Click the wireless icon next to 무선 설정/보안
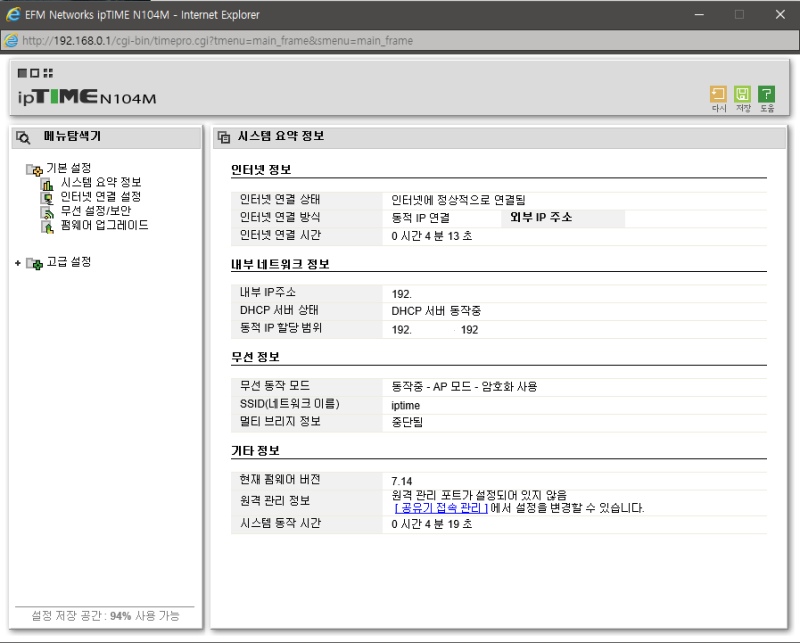The image size is (800, 643). tap(46, 211)
